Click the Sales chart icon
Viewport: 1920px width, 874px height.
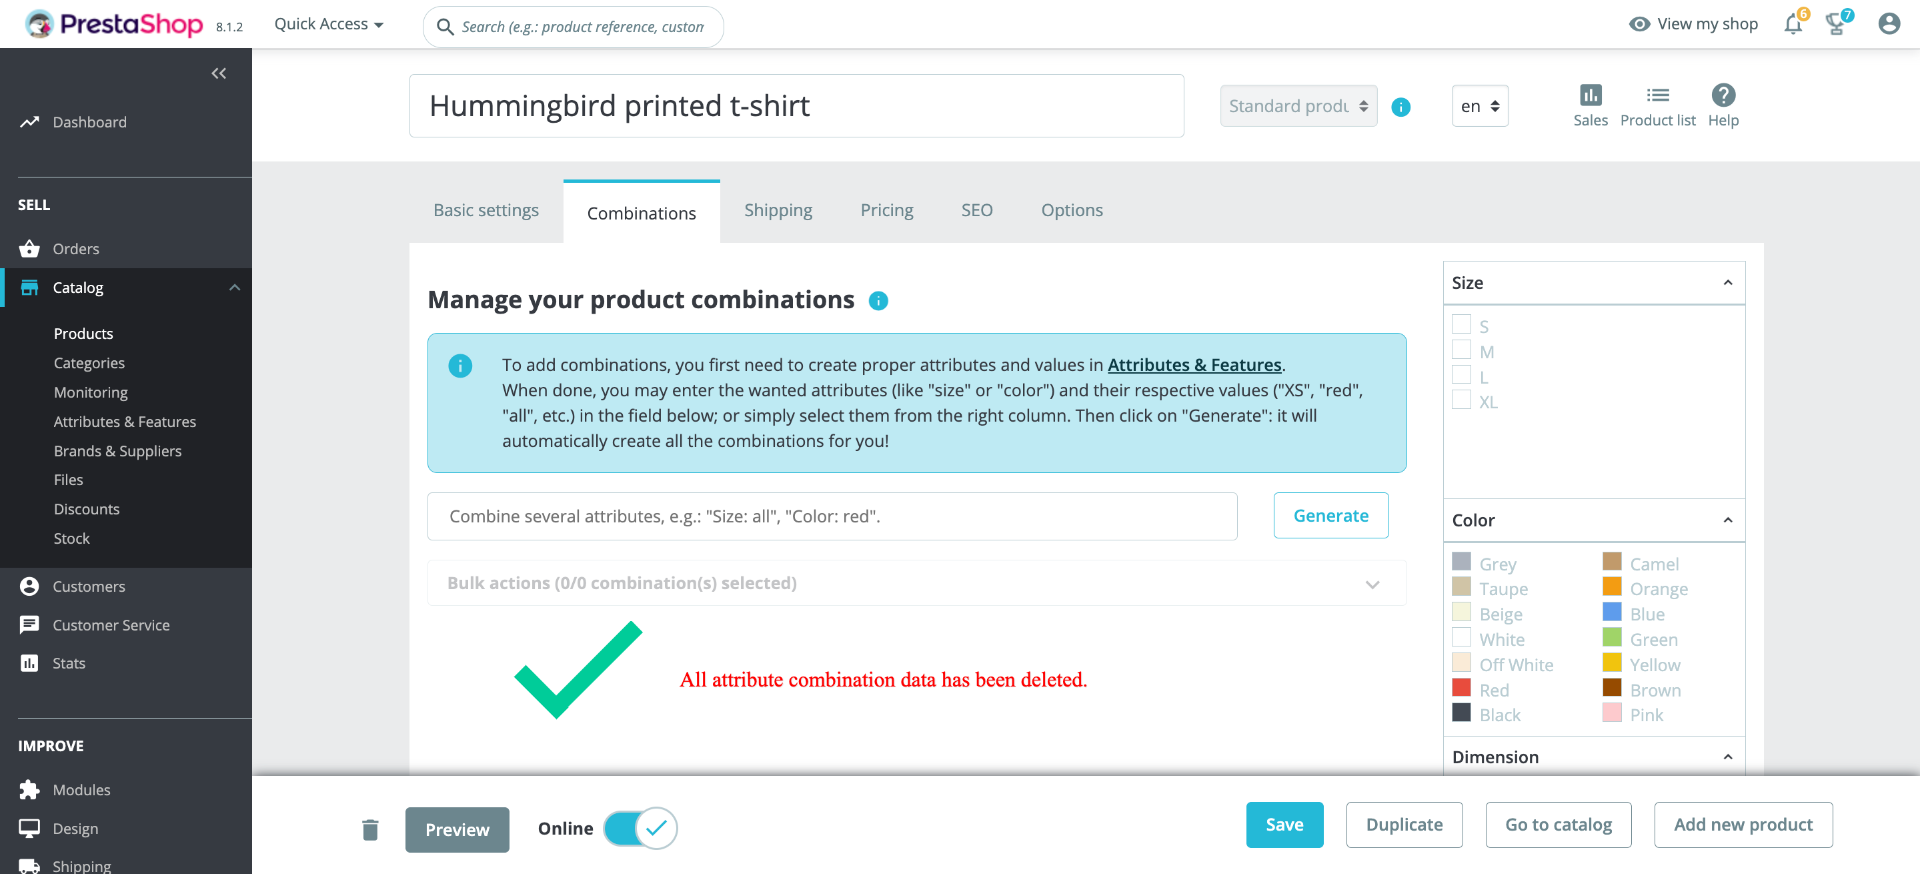1590,96
